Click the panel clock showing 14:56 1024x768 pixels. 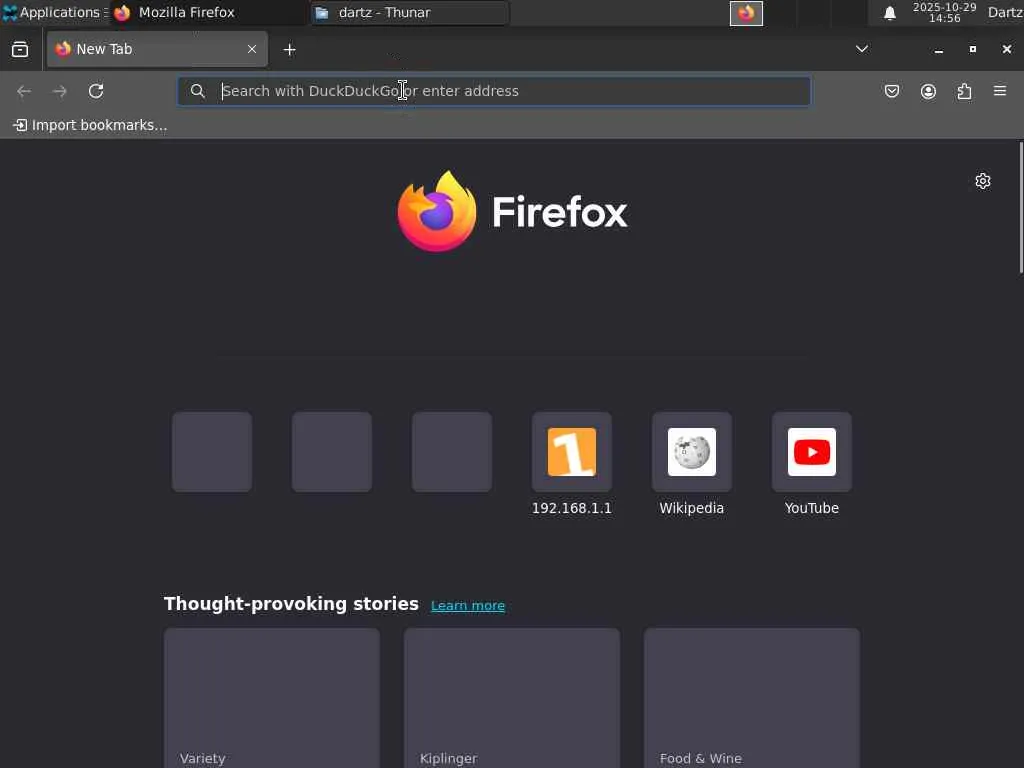[x=944, y=12]
